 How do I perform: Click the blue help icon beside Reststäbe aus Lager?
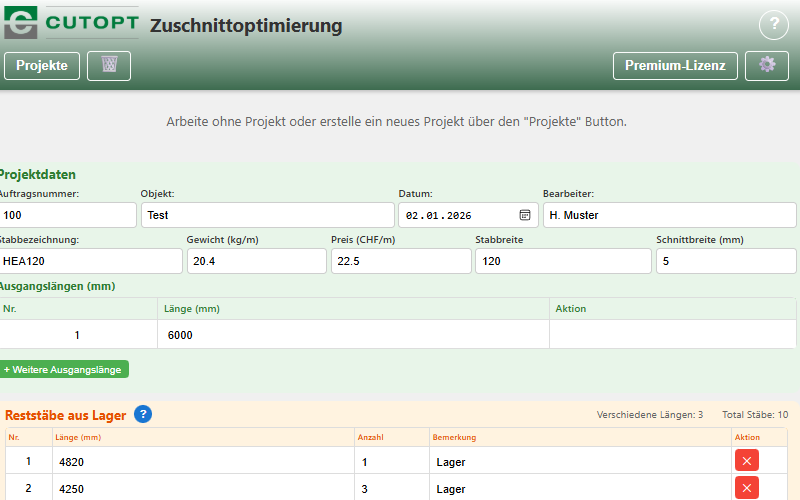[143, 414]
